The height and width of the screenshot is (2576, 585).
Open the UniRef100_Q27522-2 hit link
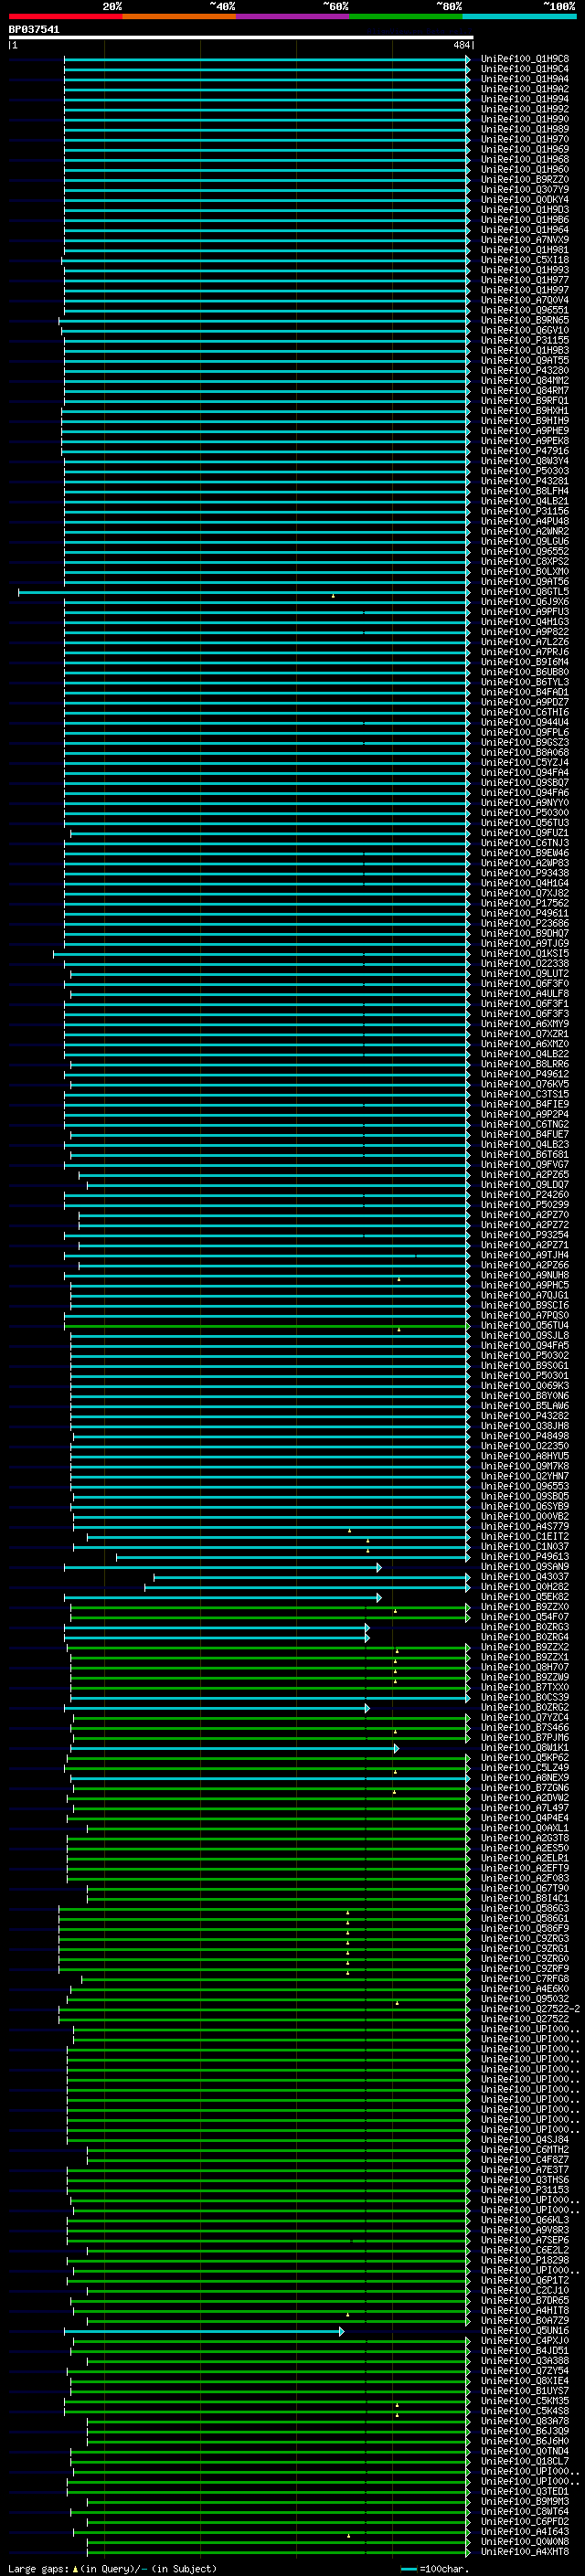point(530,2009)
